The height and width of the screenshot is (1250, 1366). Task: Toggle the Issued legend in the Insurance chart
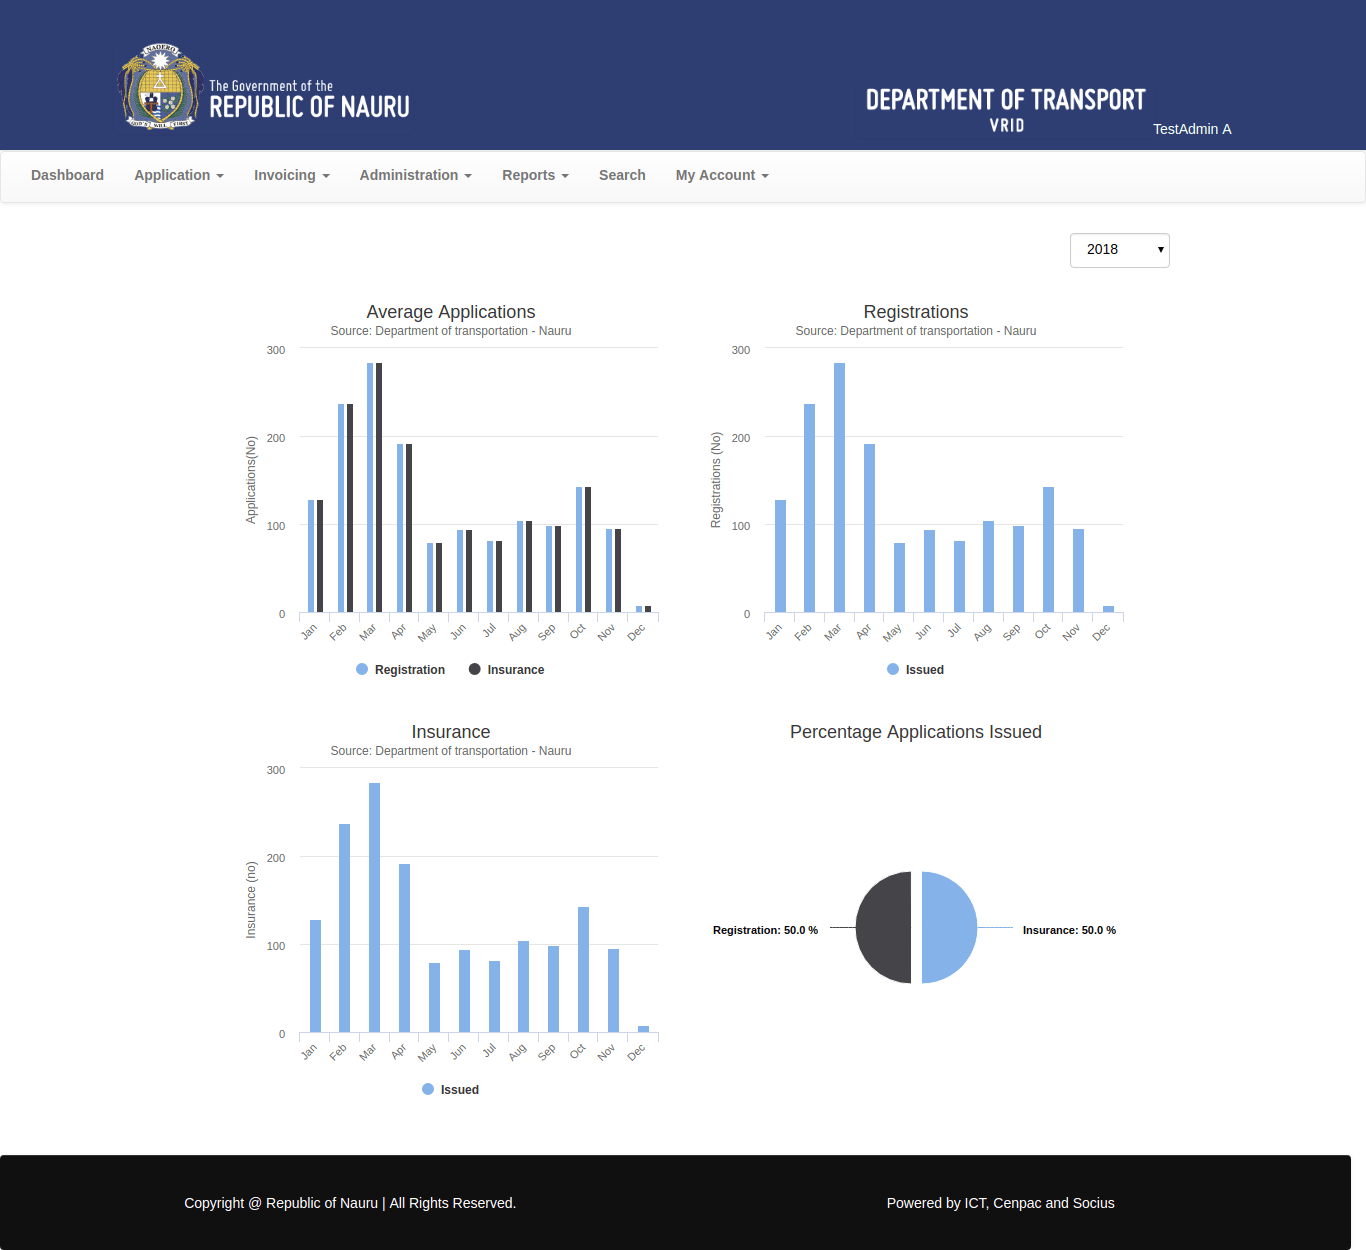click(450, 1090)
